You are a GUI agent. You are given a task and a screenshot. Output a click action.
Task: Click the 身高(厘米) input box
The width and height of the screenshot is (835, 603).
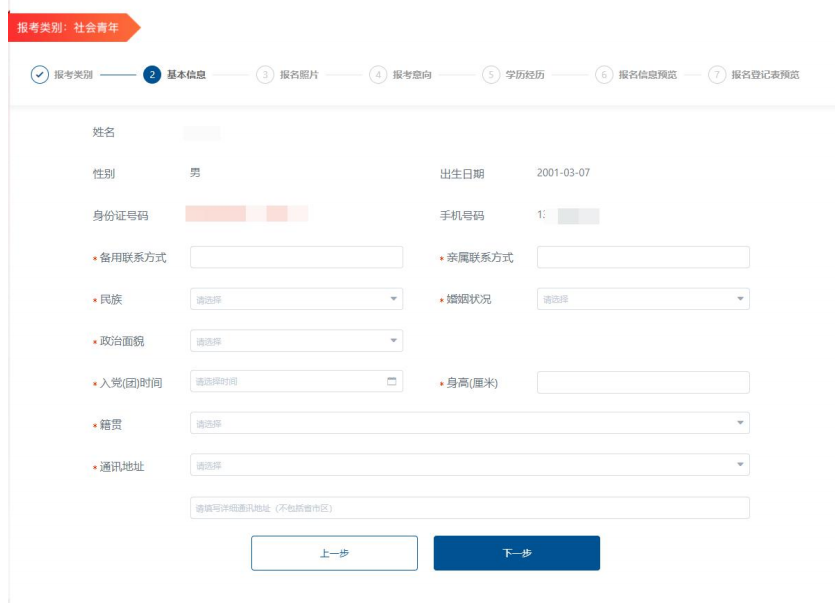643,383
